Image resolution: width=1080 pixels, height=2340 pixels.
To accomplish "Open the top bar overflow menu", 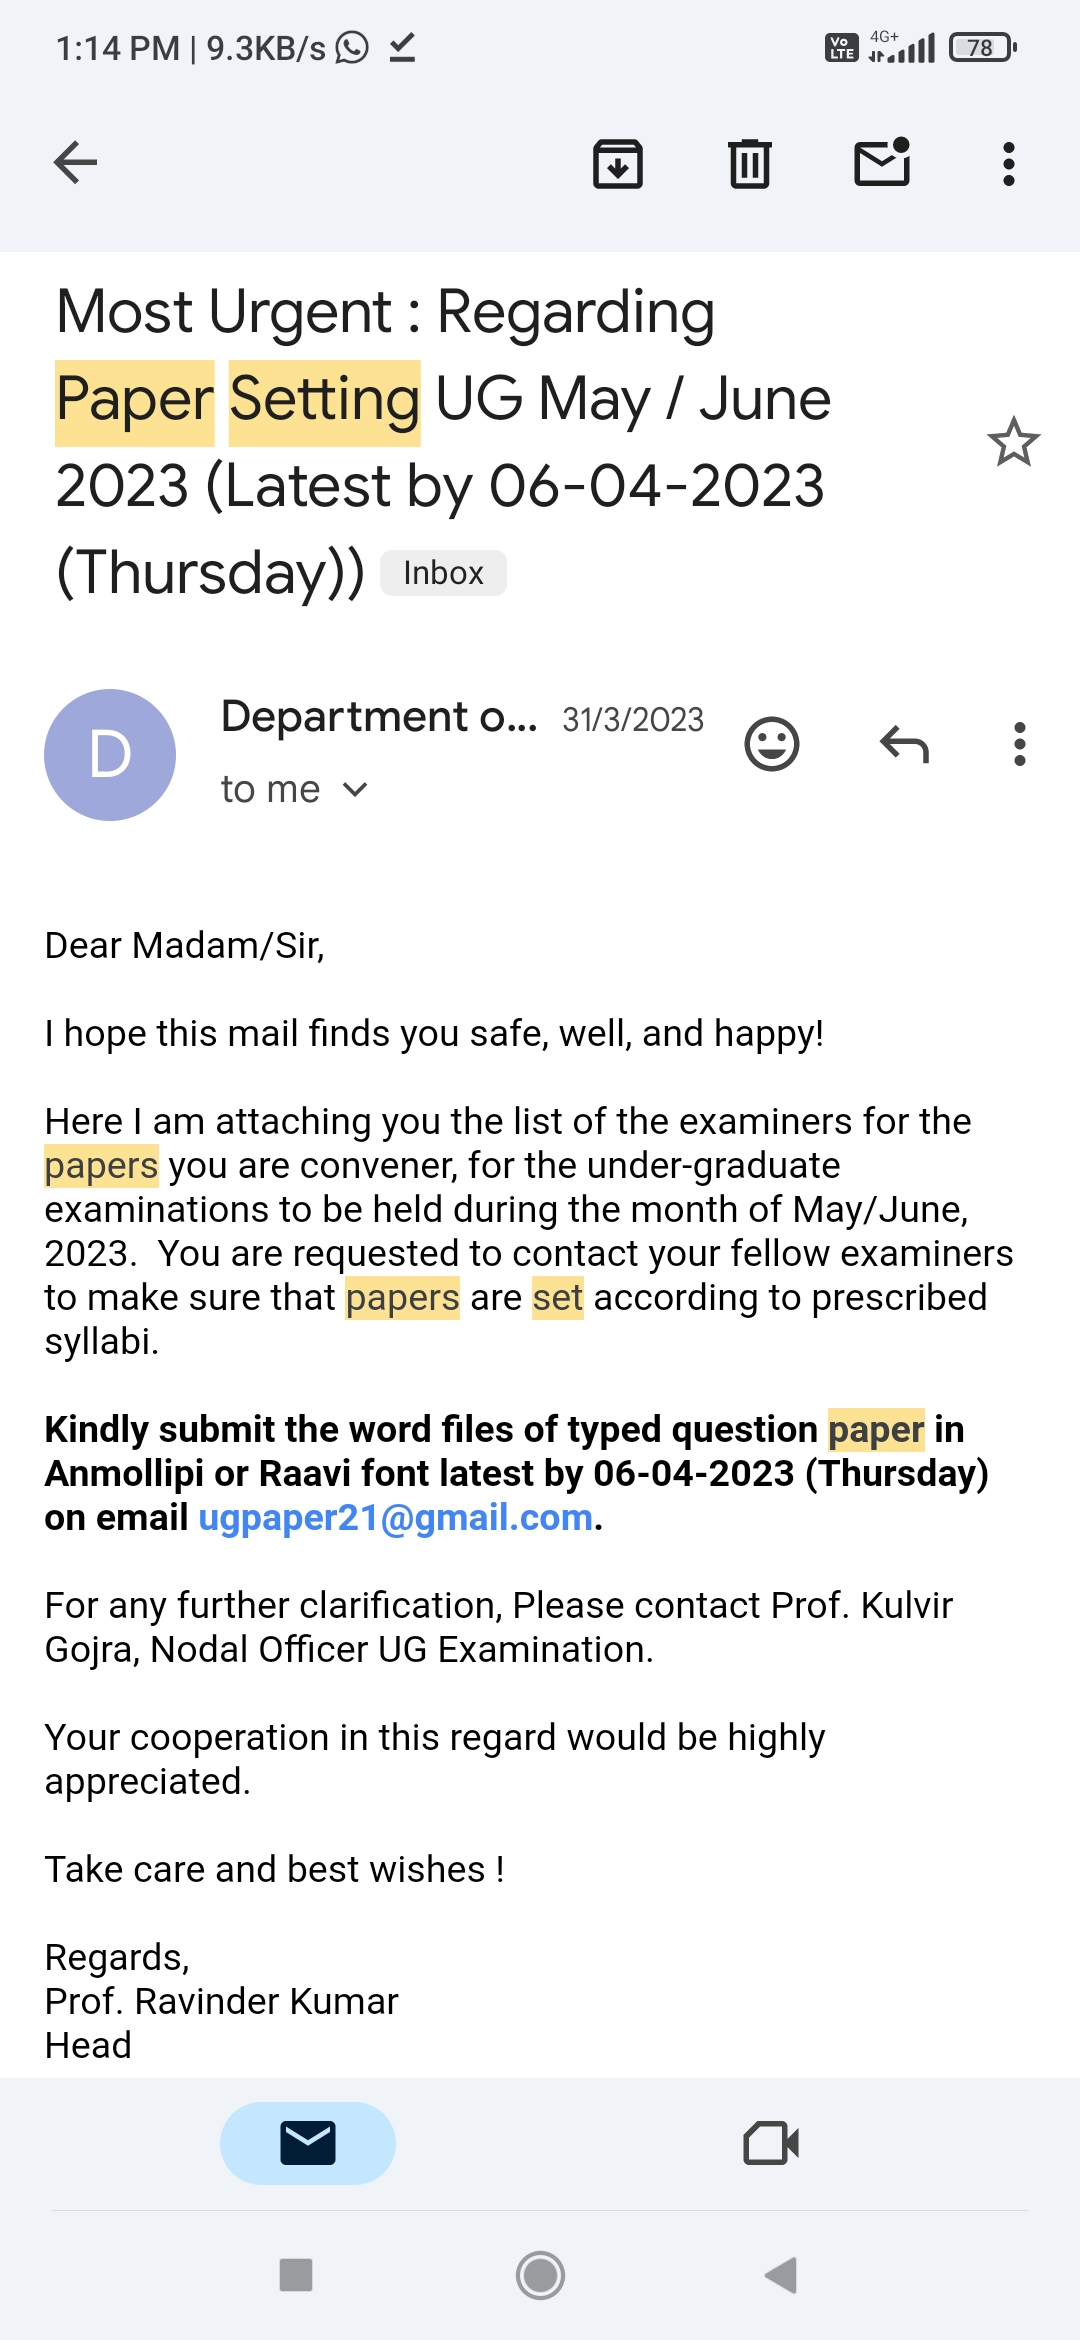I will pyautogui.click(x=1009, y=164).
